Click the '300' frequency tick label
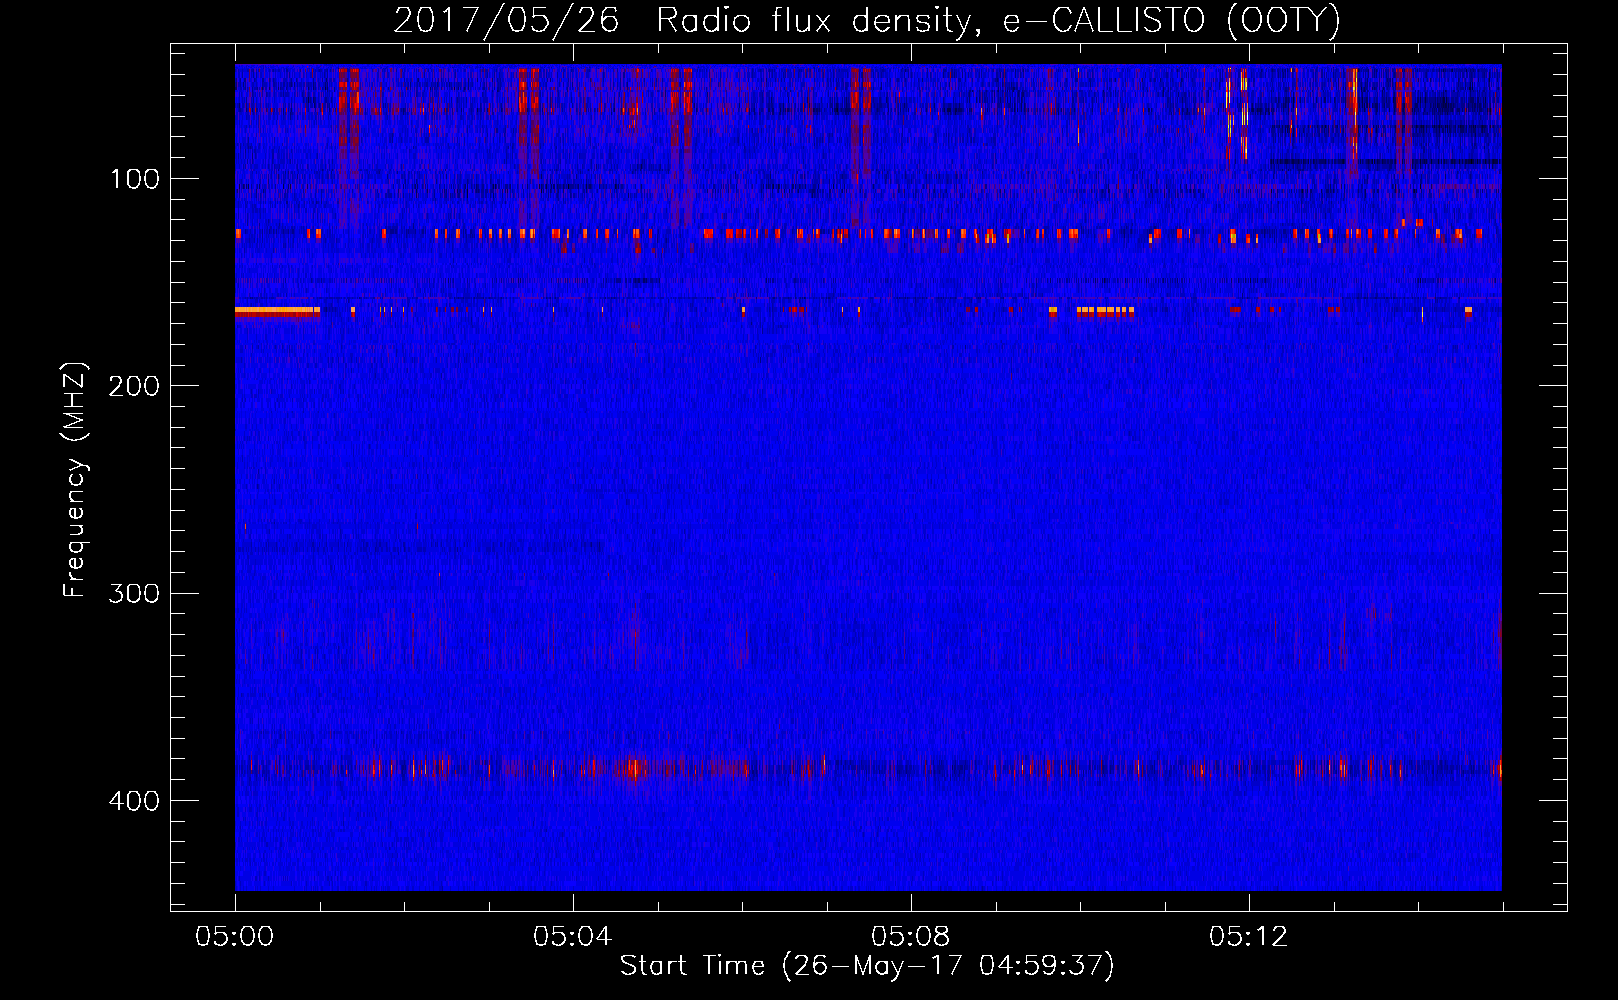The height and width of the screenshot is (1000, 1618). pos(134,593)
